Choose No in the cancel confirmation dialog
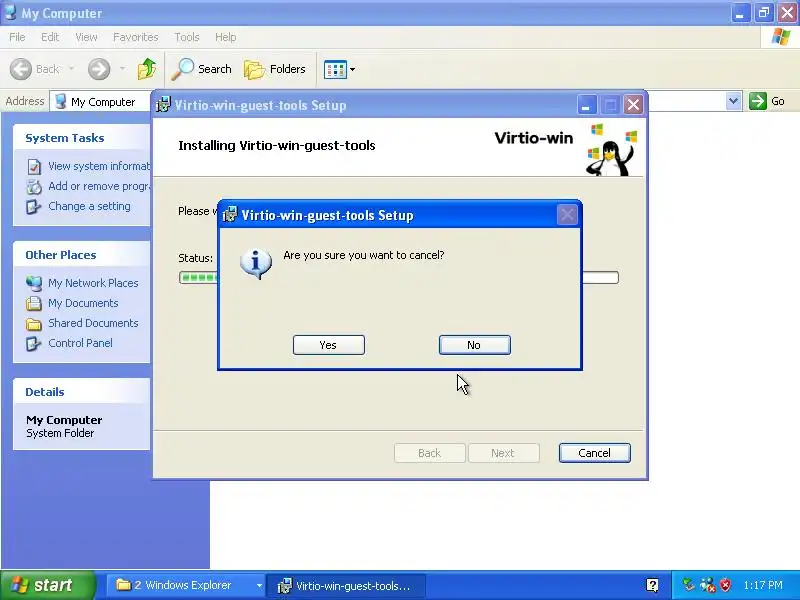 coord(474,345)
